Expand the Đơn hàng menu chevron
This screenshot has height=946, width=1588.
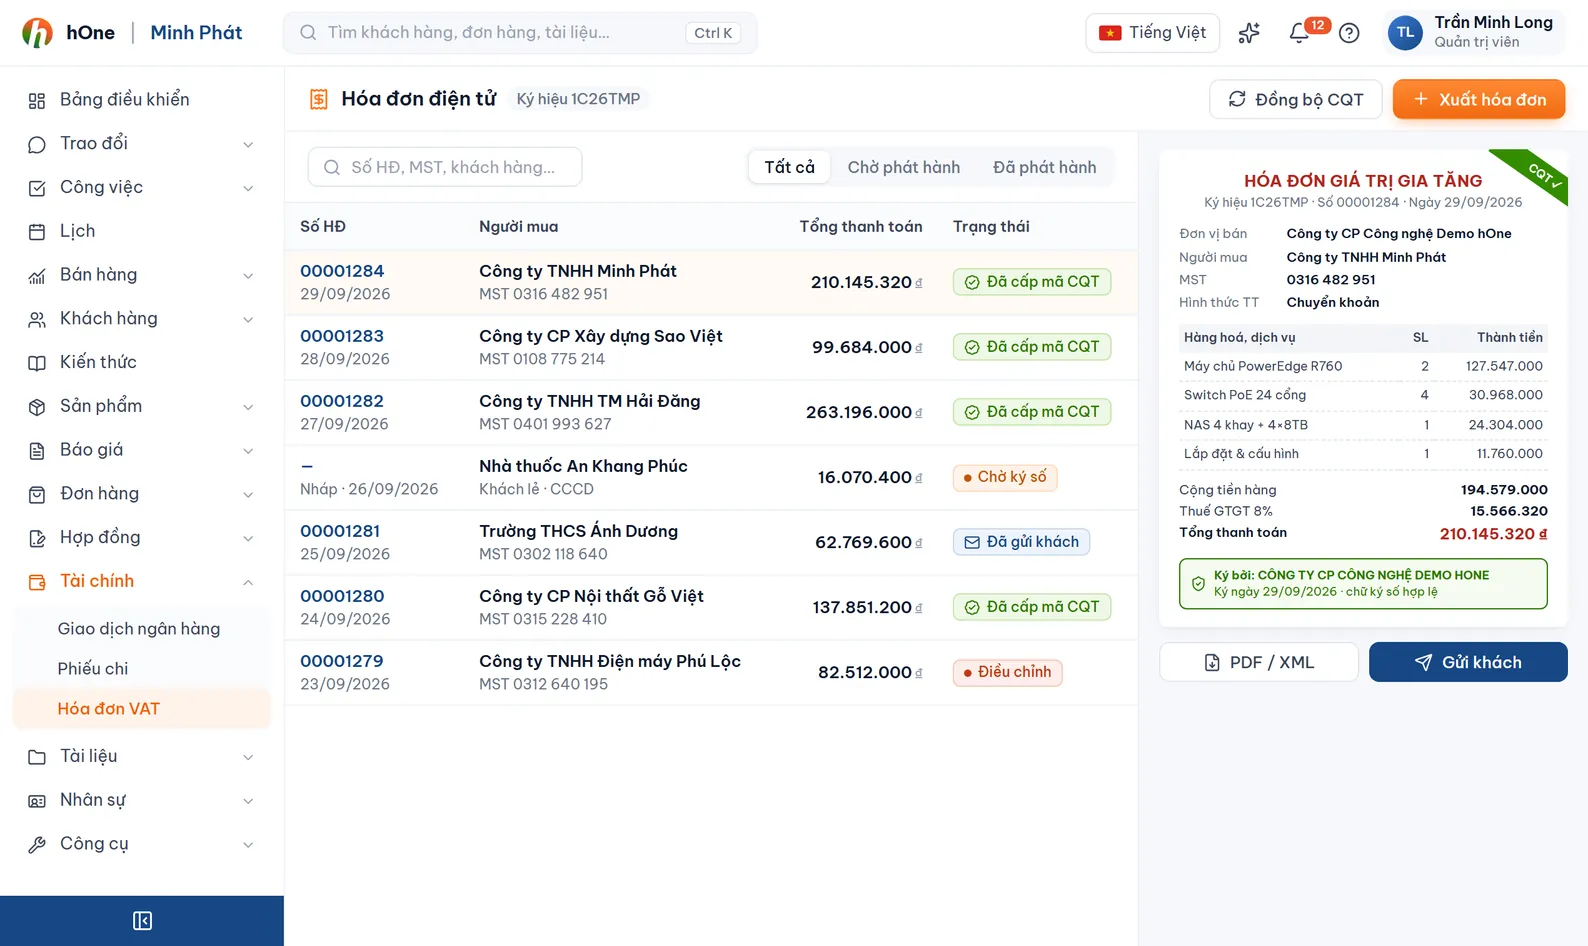(248, 495)
